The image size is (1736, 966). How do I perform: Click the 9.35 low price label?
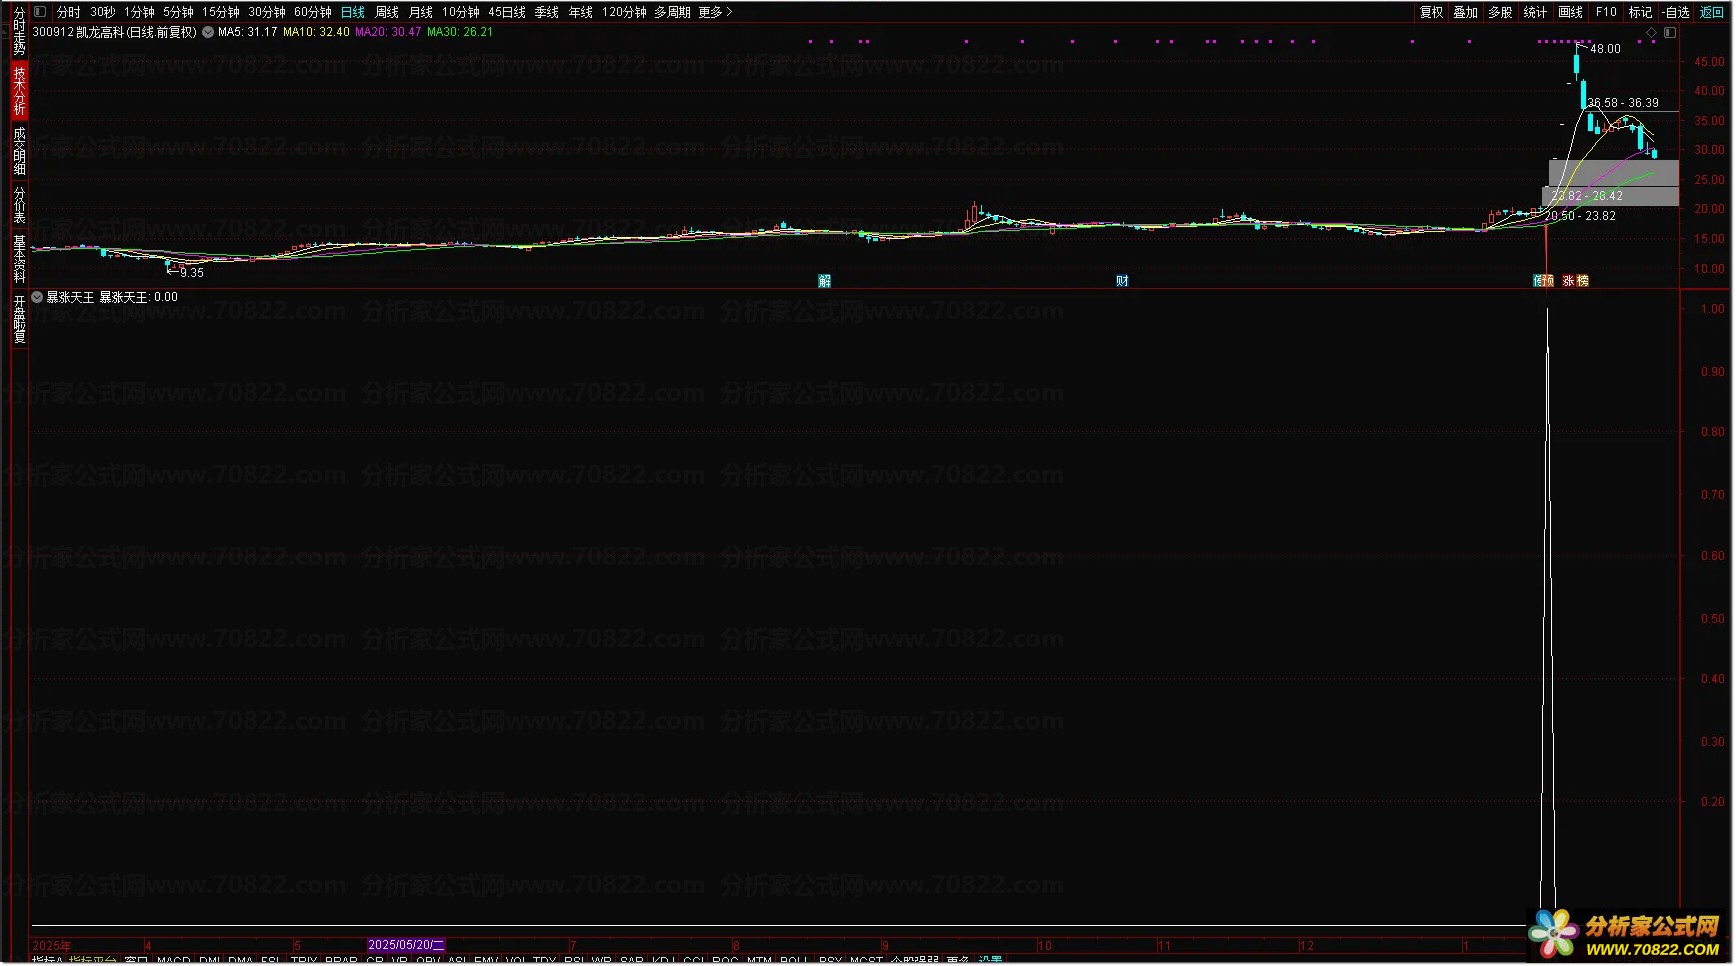tap(192, 273)
